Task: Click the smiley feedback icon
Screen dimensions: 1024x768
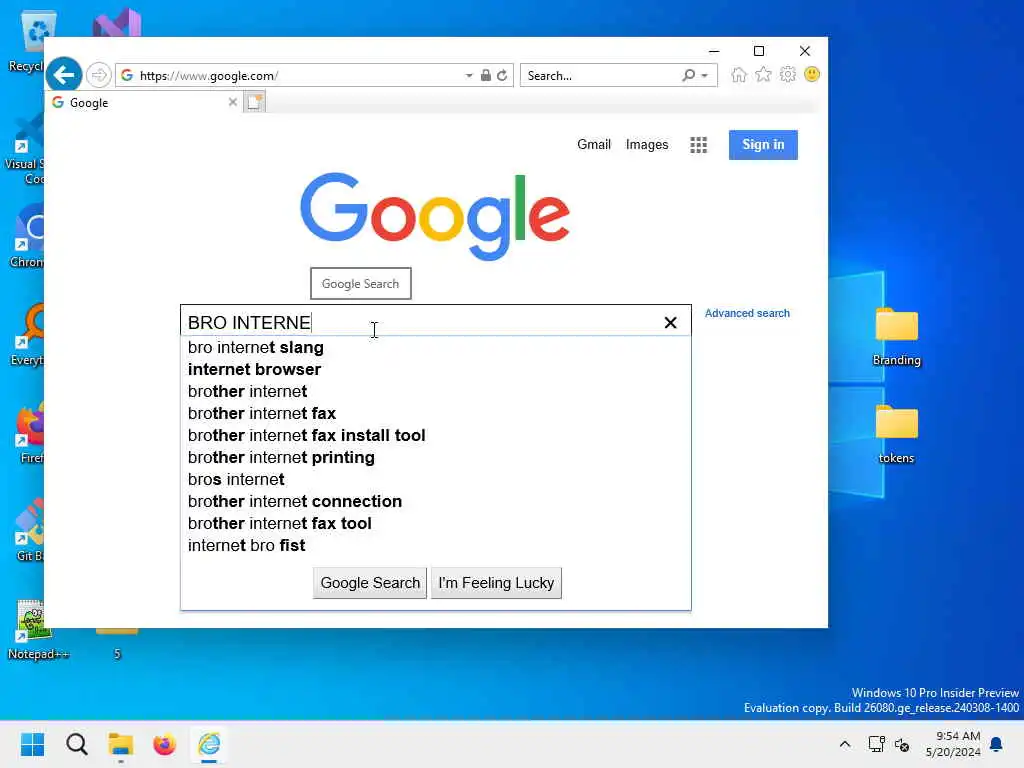Action: (812, 74)
